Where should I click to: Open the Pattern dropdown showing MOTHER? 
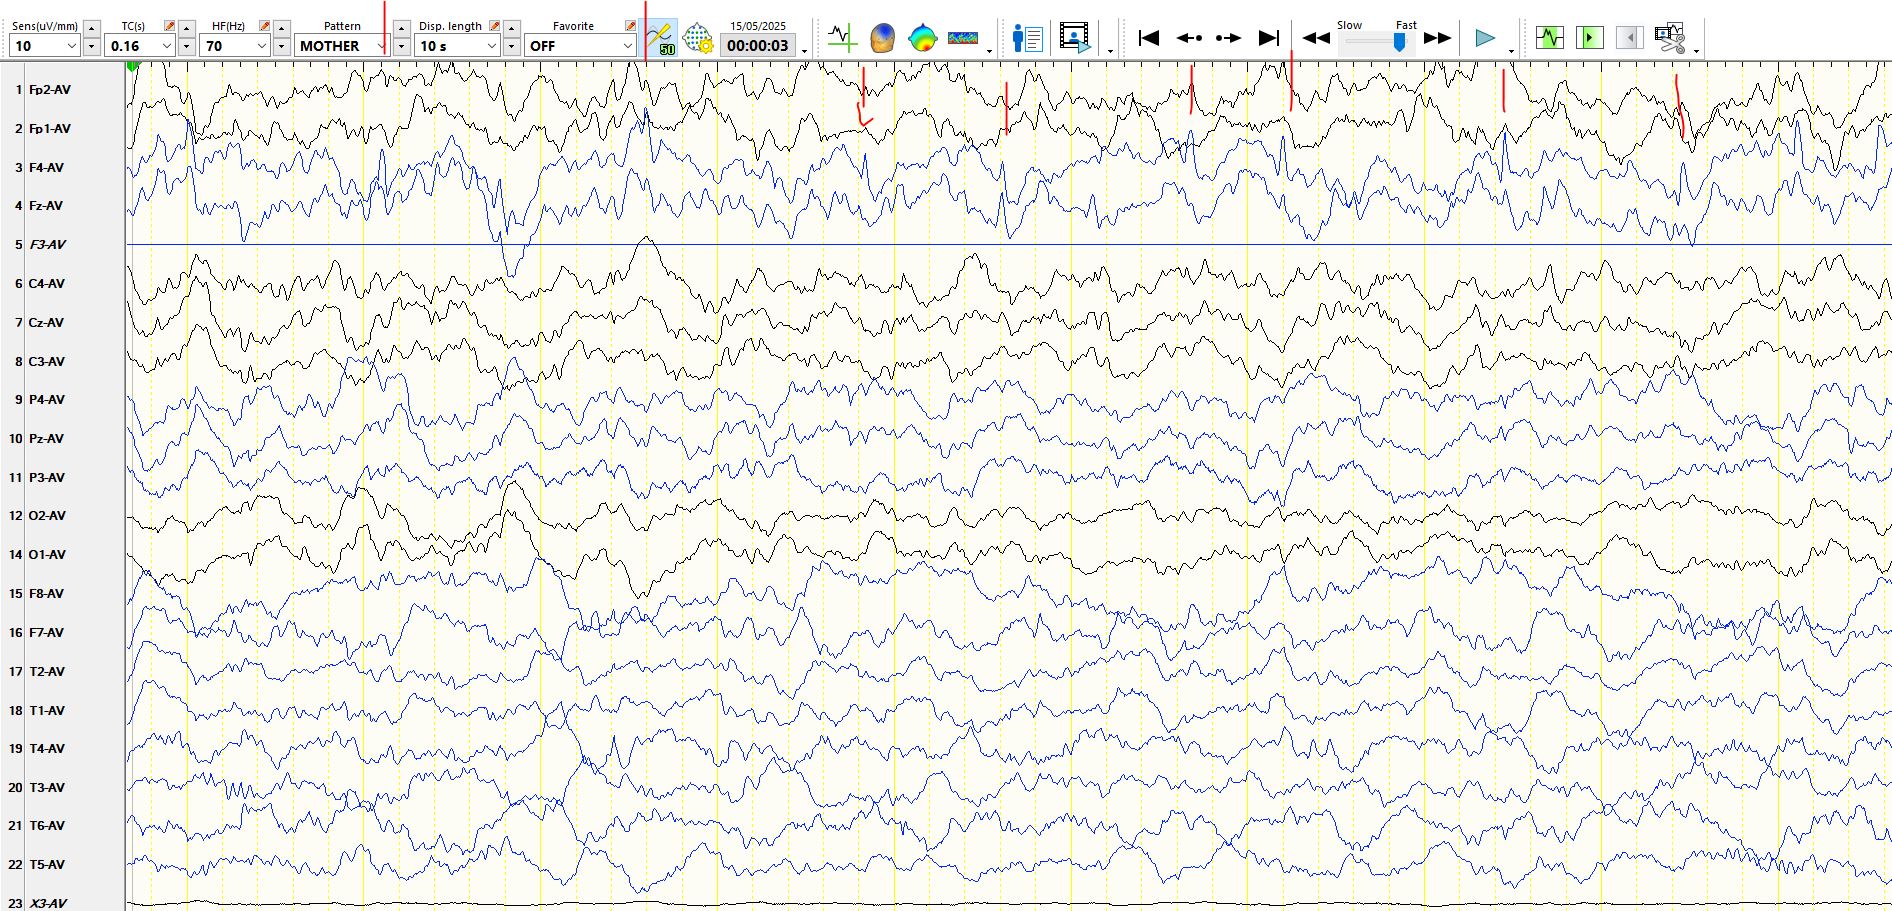[342, 46]
